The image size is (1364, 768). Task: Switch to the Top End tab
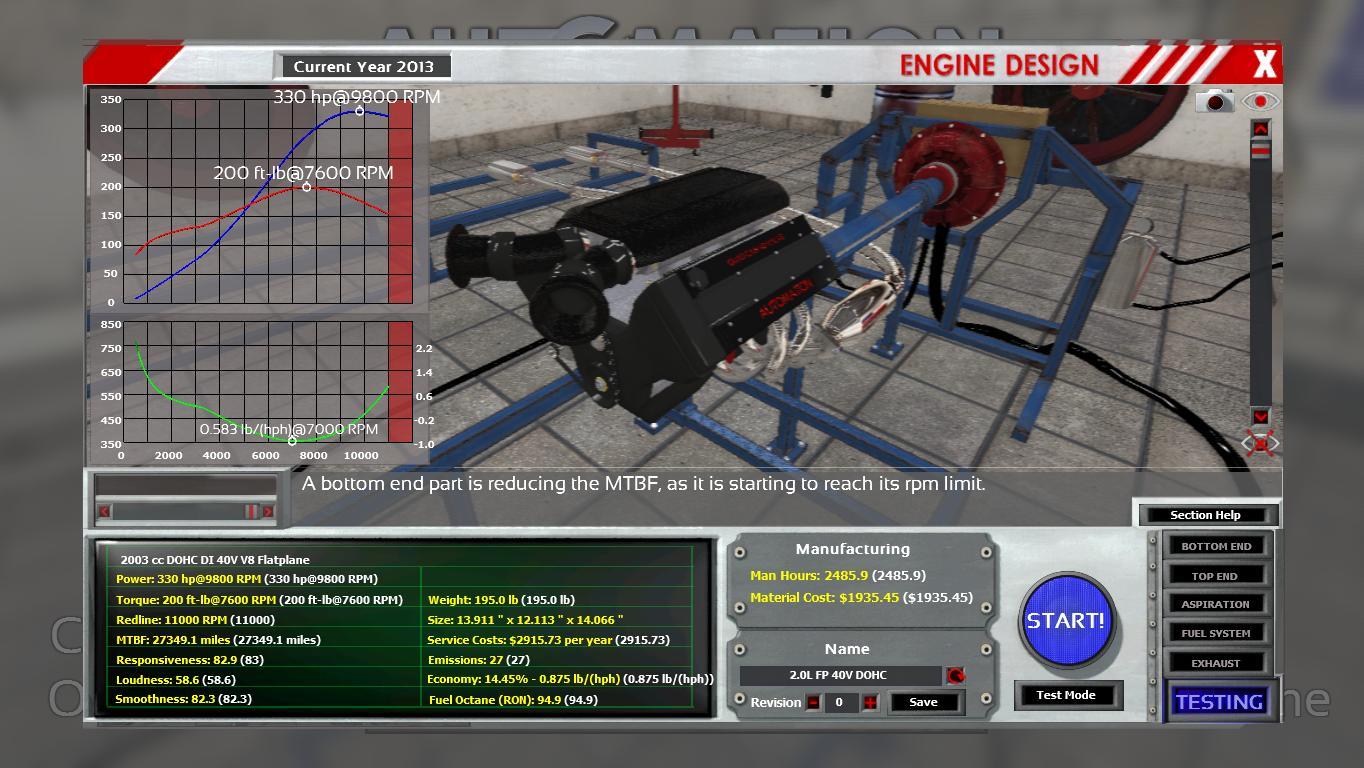1215,576
